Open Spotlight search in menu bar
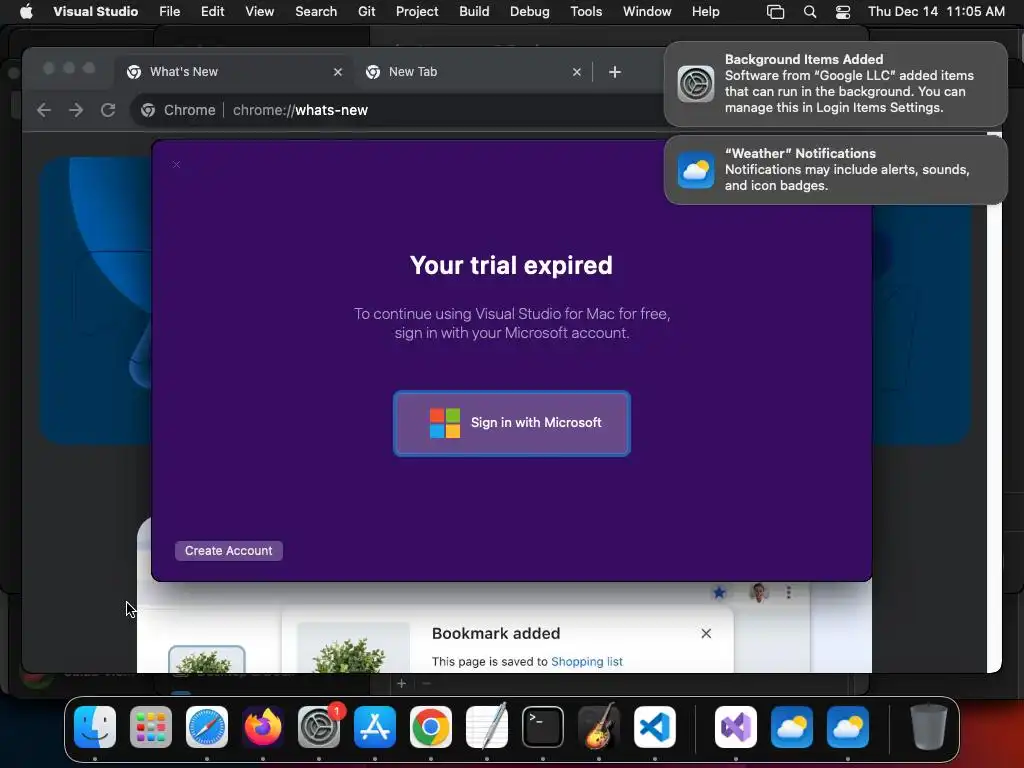The image size is (1024, 768). tap(810, 11)
